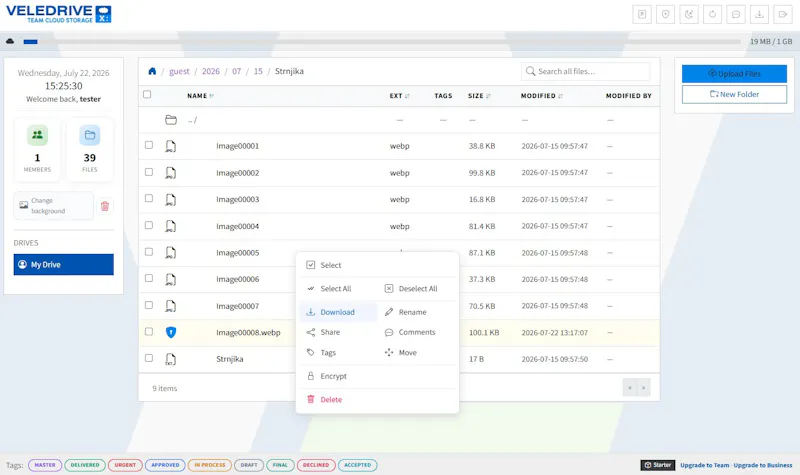Click the file icon of Image00005
Screen dimensions: 800x475
point(170,253)
